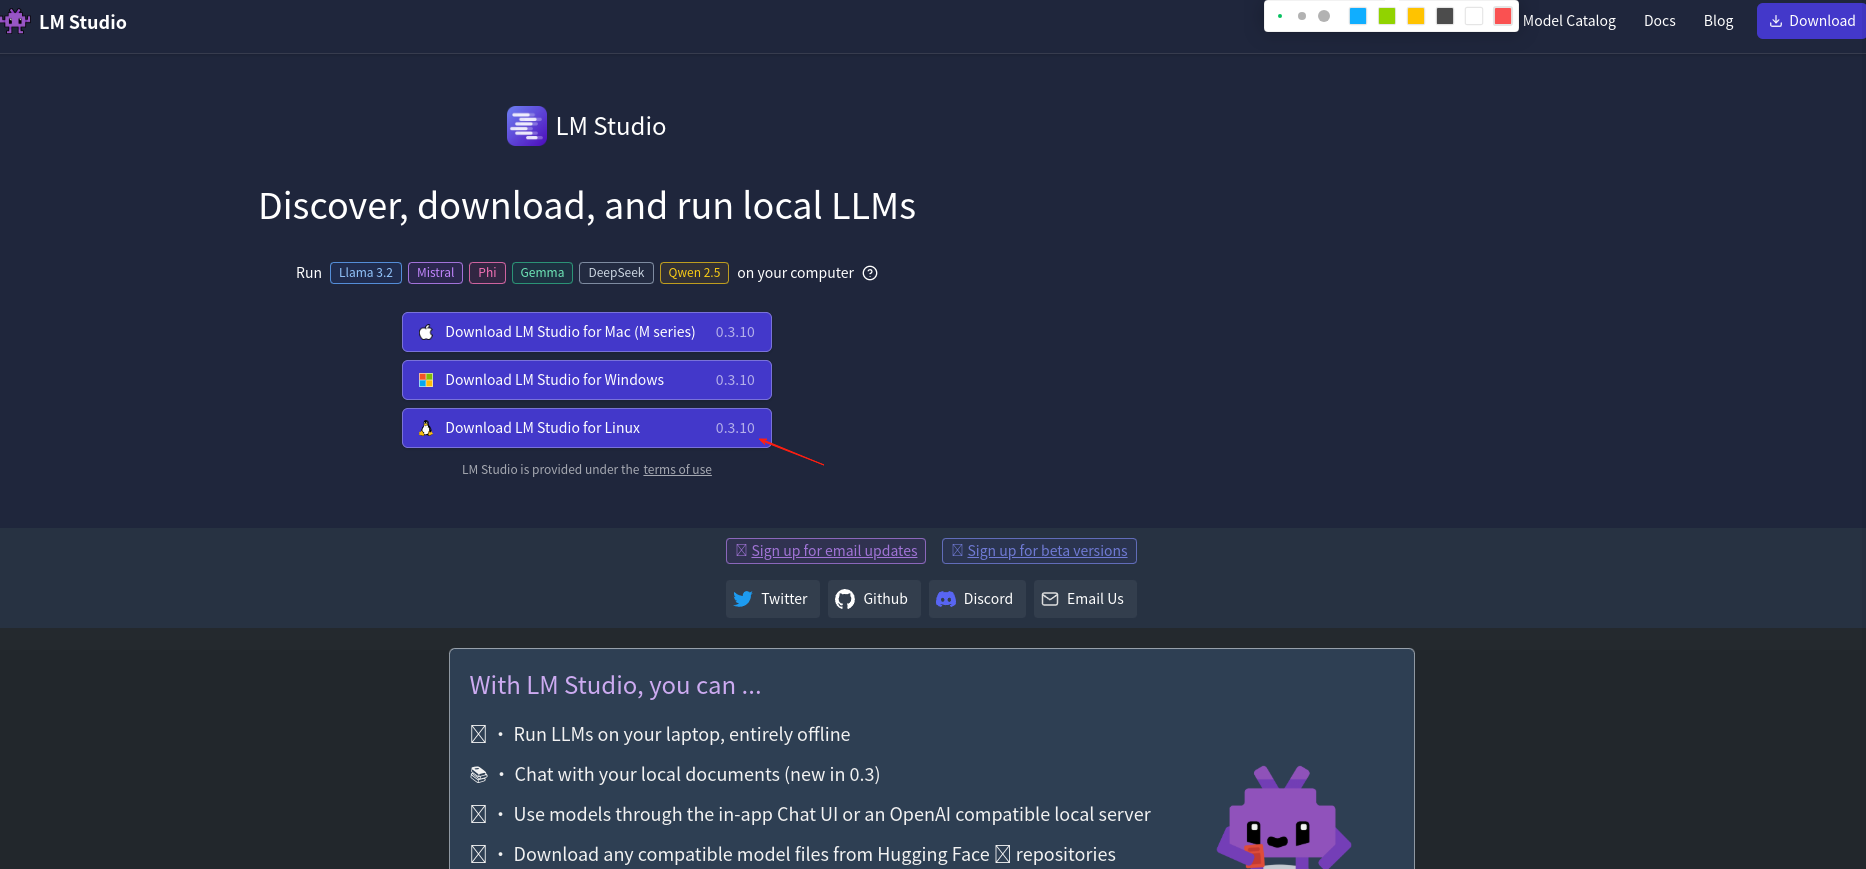Open the Github social link

(x=873, y=599)
